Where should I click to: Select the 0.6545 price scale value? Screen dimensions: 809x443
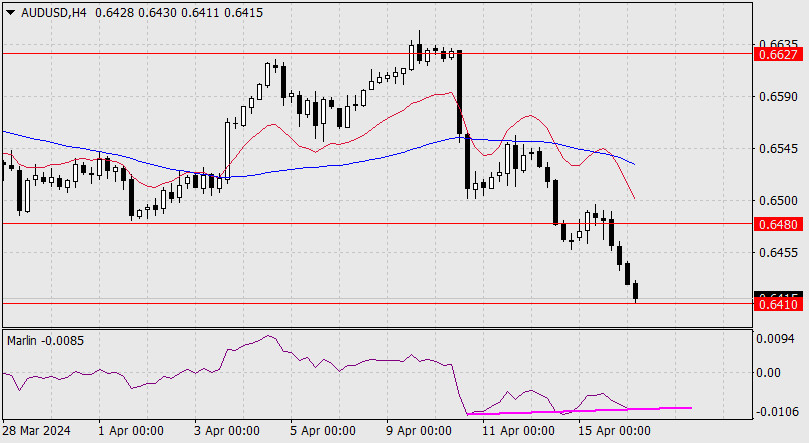[778, 149]
